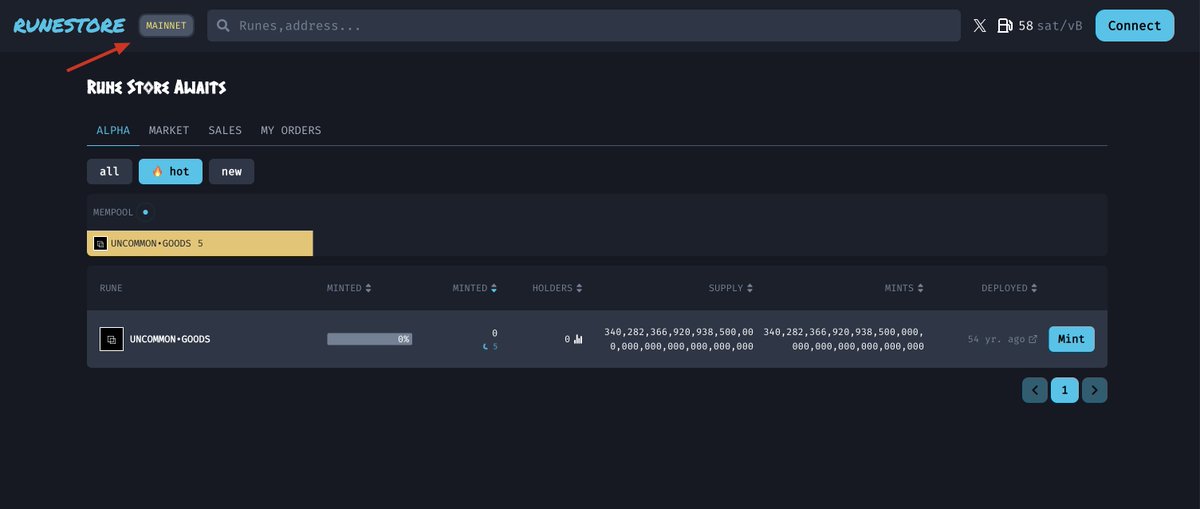Sort by the first MINTED column
The width and height of the screenshot is (1200, 509).
(x=349, y=288)
